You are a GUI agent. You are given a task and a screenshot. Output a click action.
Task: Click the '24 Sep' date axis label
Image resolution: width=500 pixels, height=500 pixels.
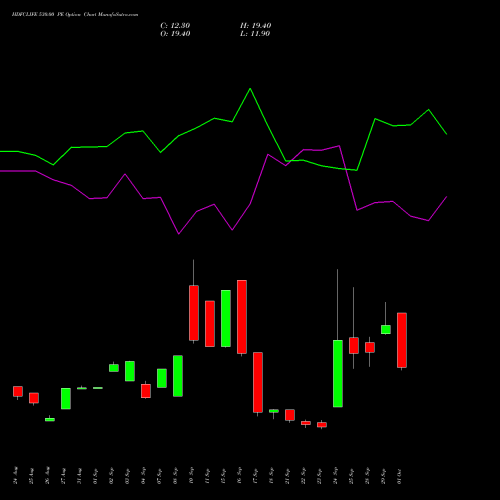336,476
